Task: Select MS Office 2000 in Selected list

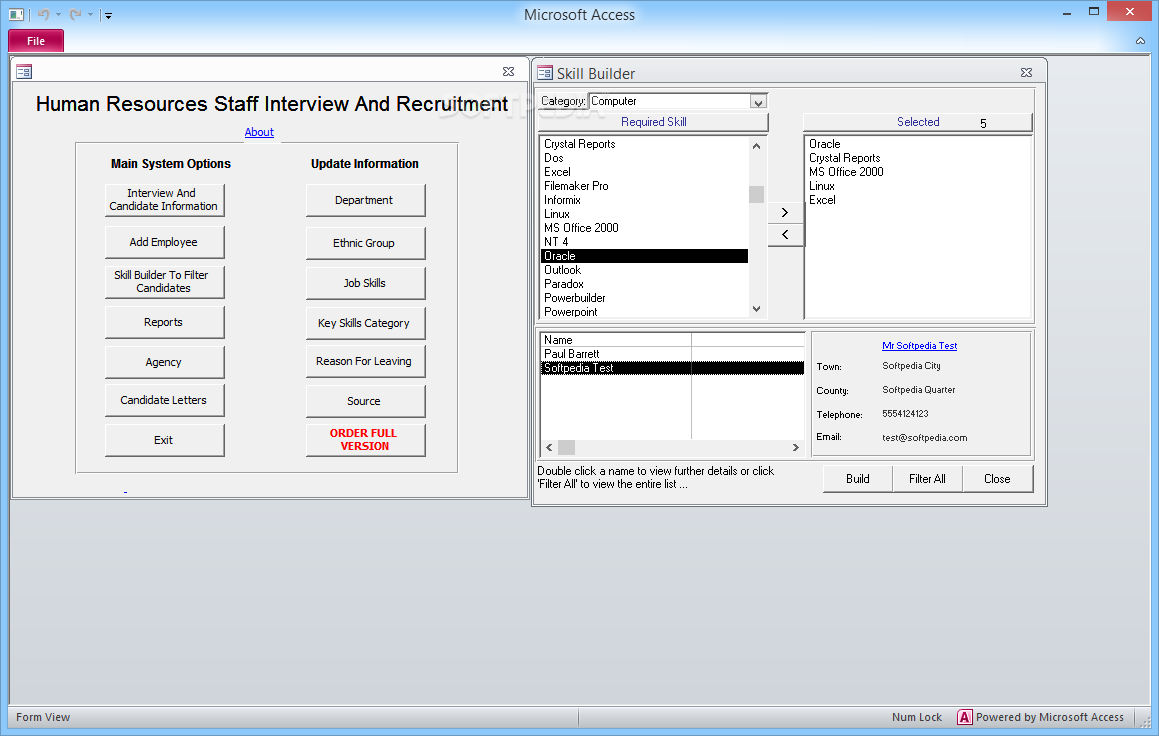Action: [917, 172]
